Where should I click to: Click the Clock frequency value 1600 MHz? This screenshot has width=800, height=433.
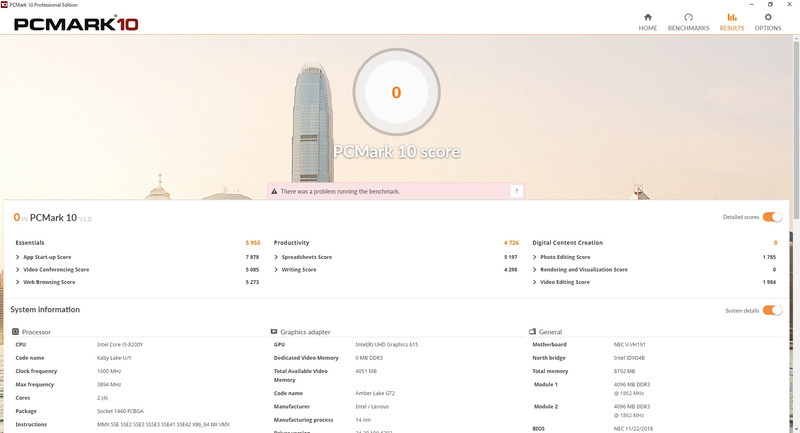109,371
